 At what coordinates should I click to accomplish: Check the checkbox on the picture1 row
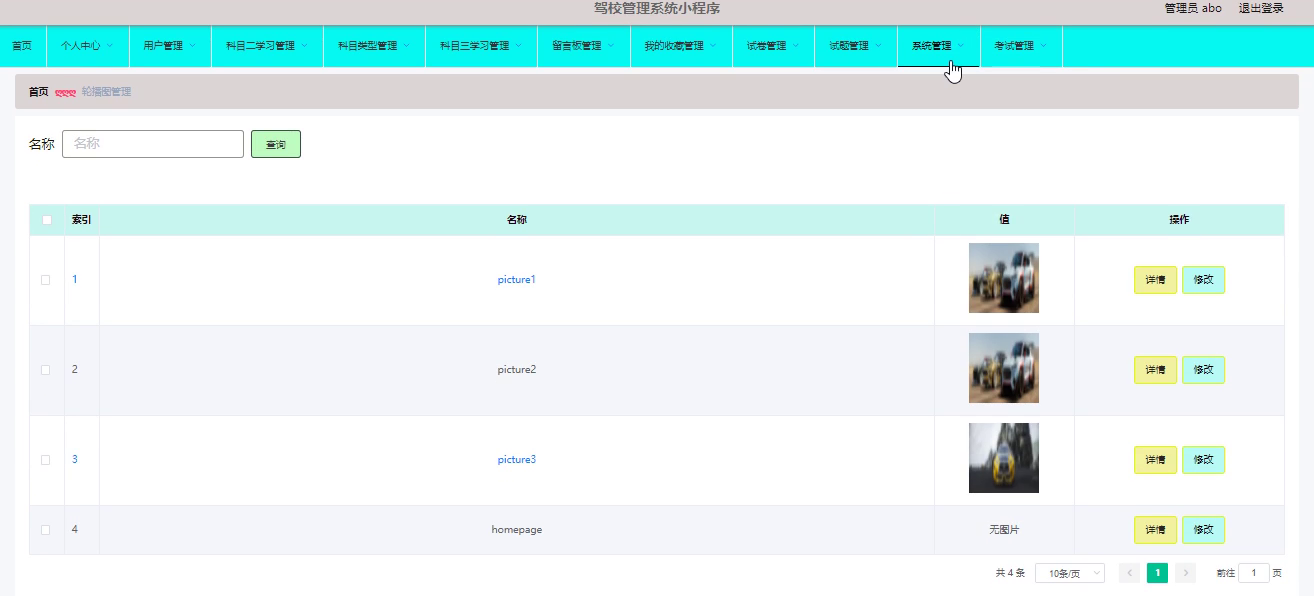(45, 280)
